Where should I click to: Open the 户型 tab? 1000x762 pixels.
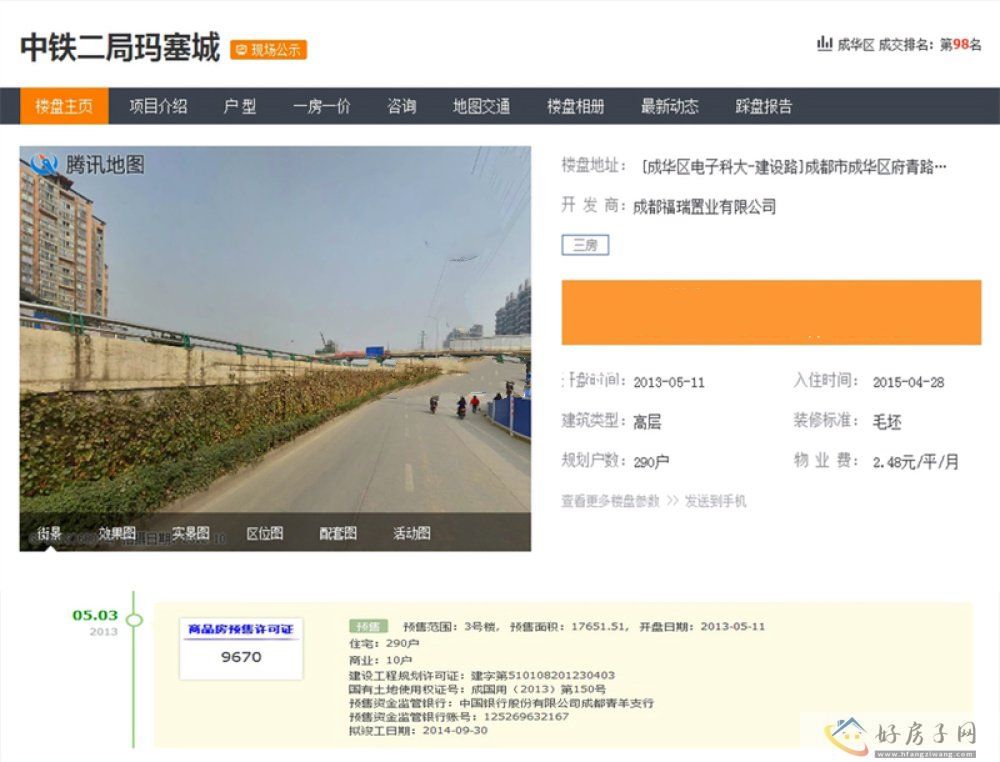point(240,107)
